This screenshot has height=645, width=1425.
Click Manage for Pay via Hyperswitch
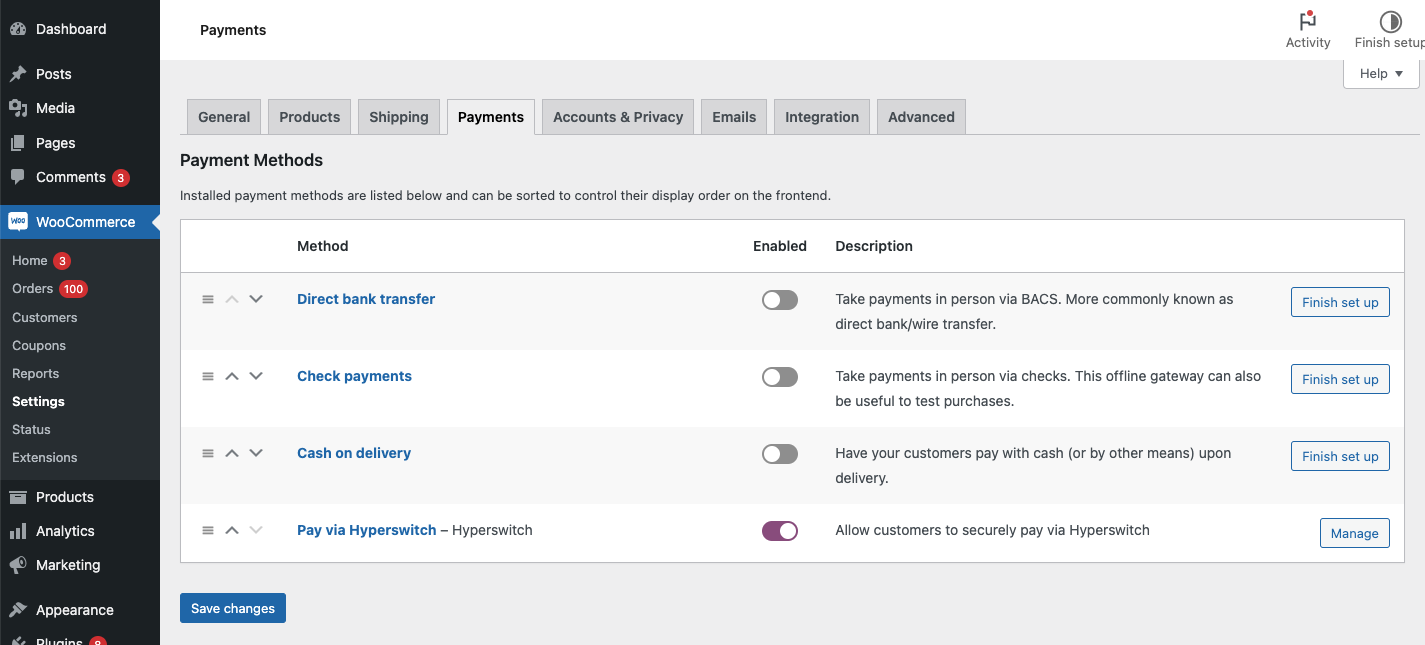[x=1354, y=533]
